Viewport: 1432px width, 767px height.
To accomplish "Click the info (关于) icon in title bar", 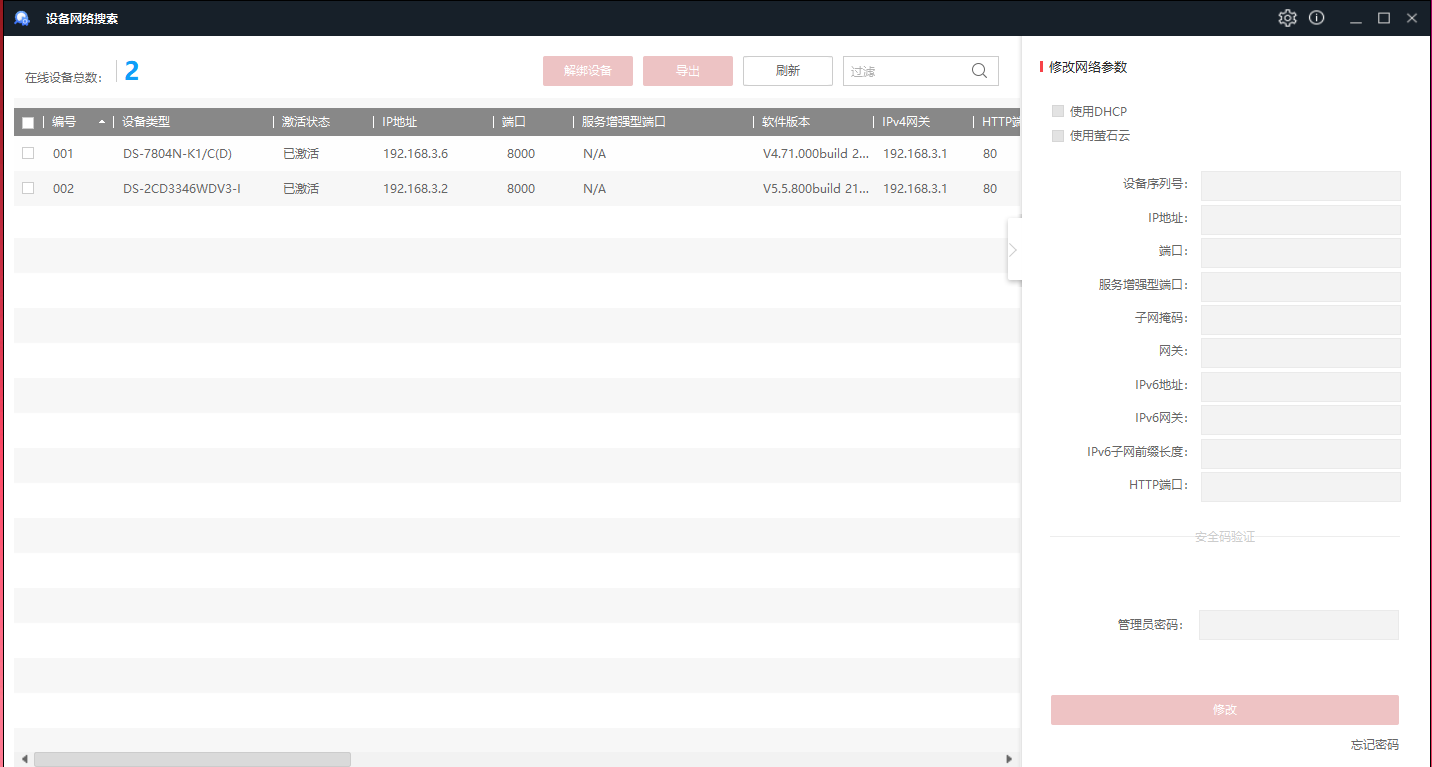I will pyautogui.click(x=1316, y=17).
